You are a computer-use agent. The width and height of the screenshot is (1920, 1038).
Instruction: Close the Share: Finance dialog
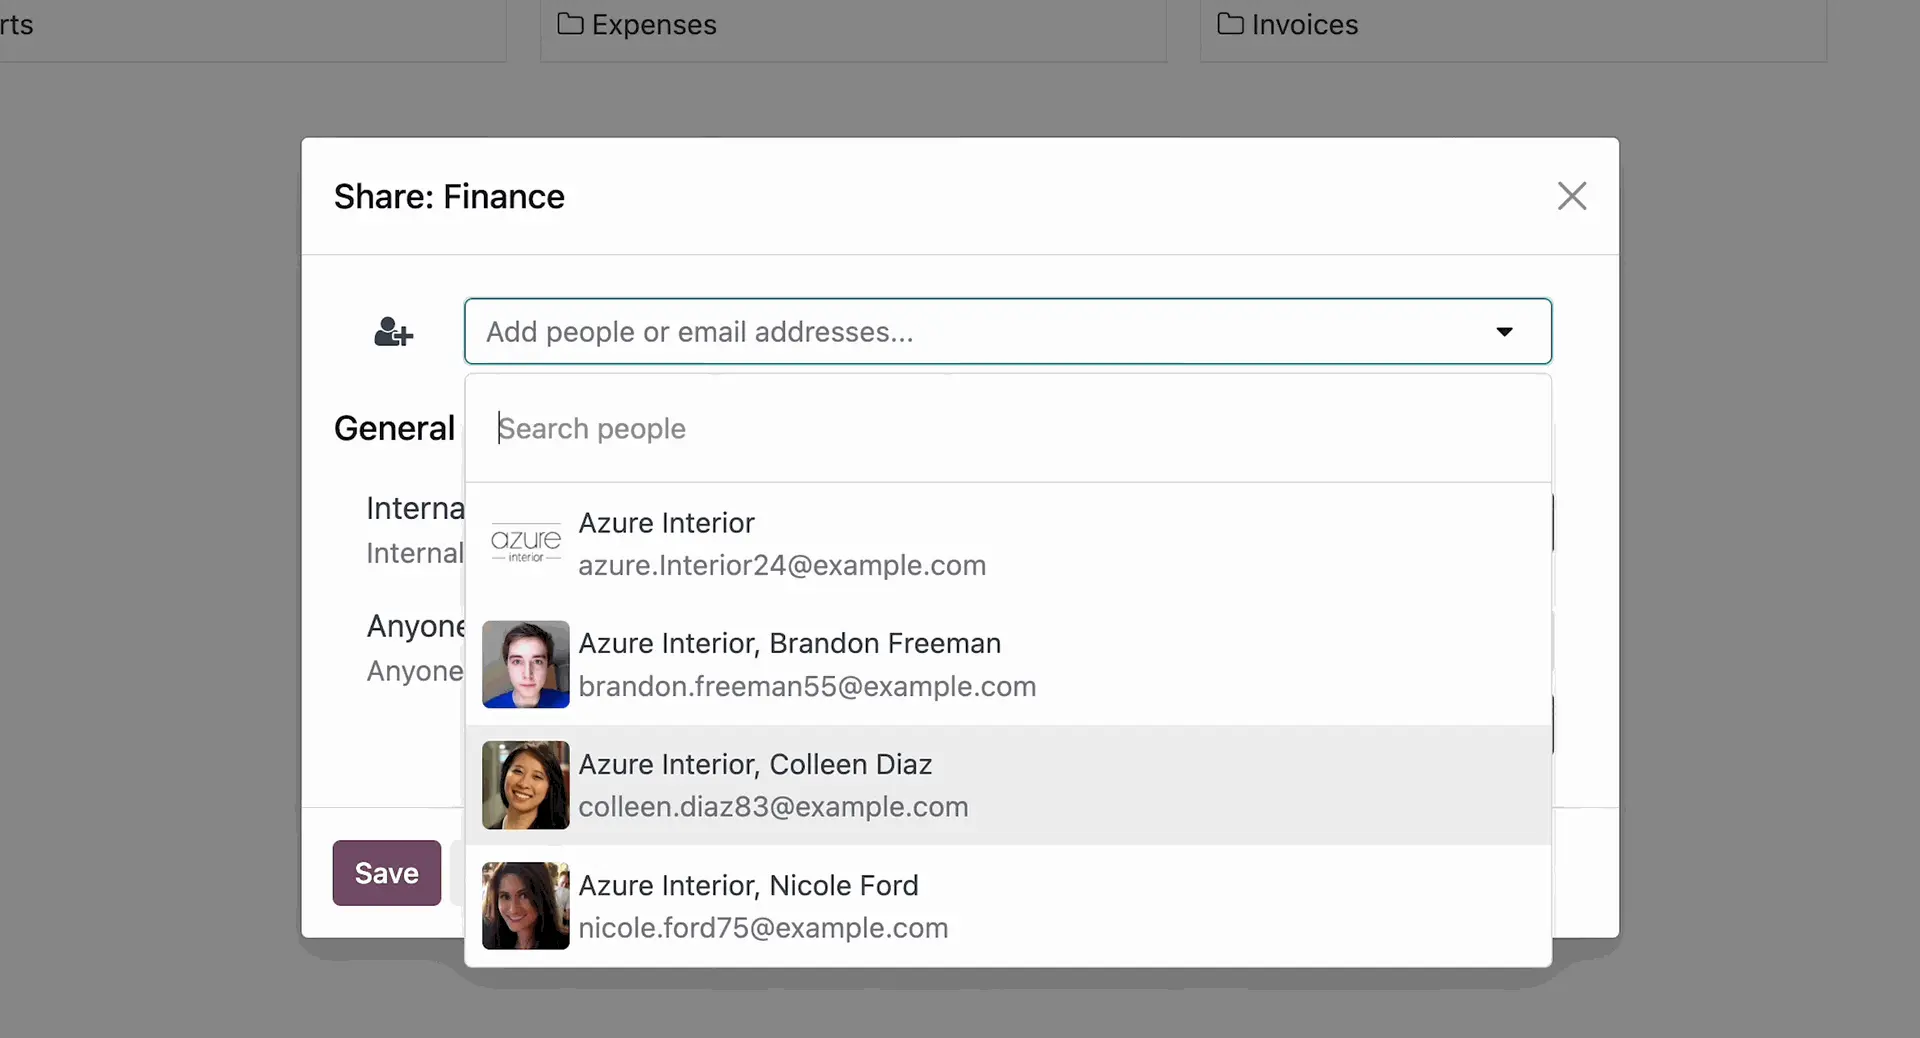pos(1571,196)
